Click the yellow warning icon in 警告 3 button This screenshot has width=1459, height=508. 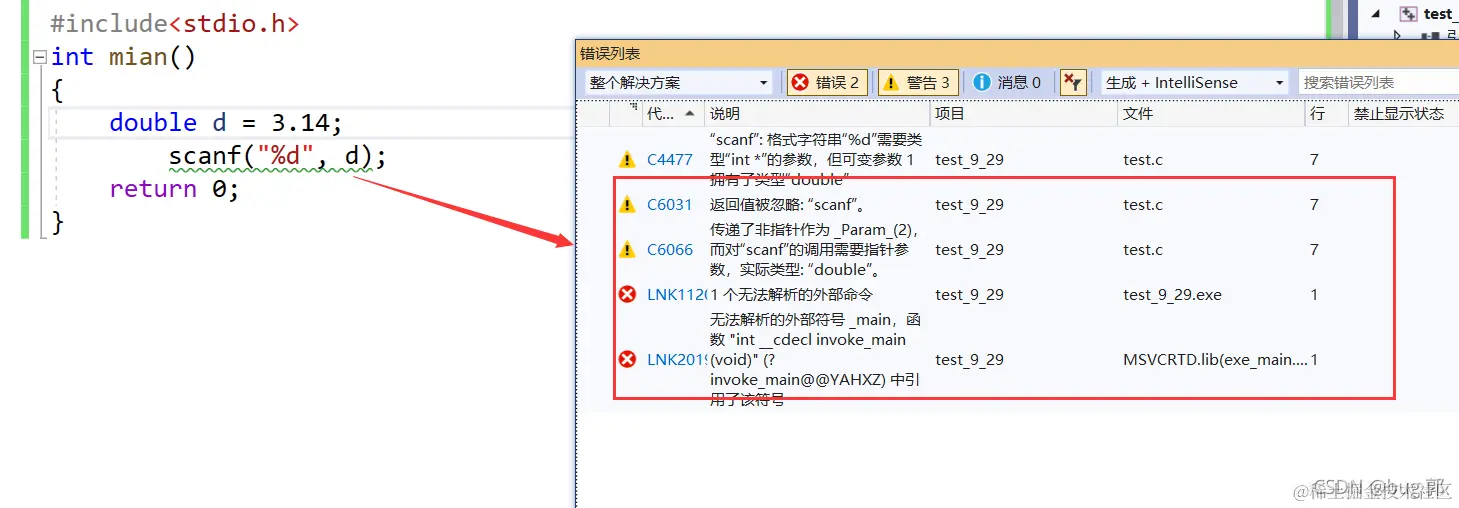pyautogui.click(x=892, y=83)
